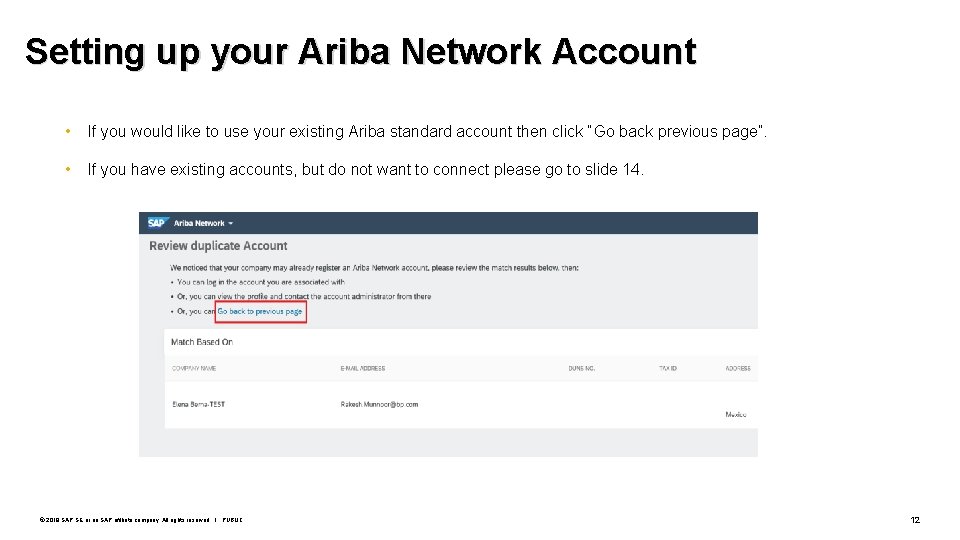The width and height of the screenshot is (960, 540).
Task: Click the SAP logo in the header
Action: click(156, 223)
